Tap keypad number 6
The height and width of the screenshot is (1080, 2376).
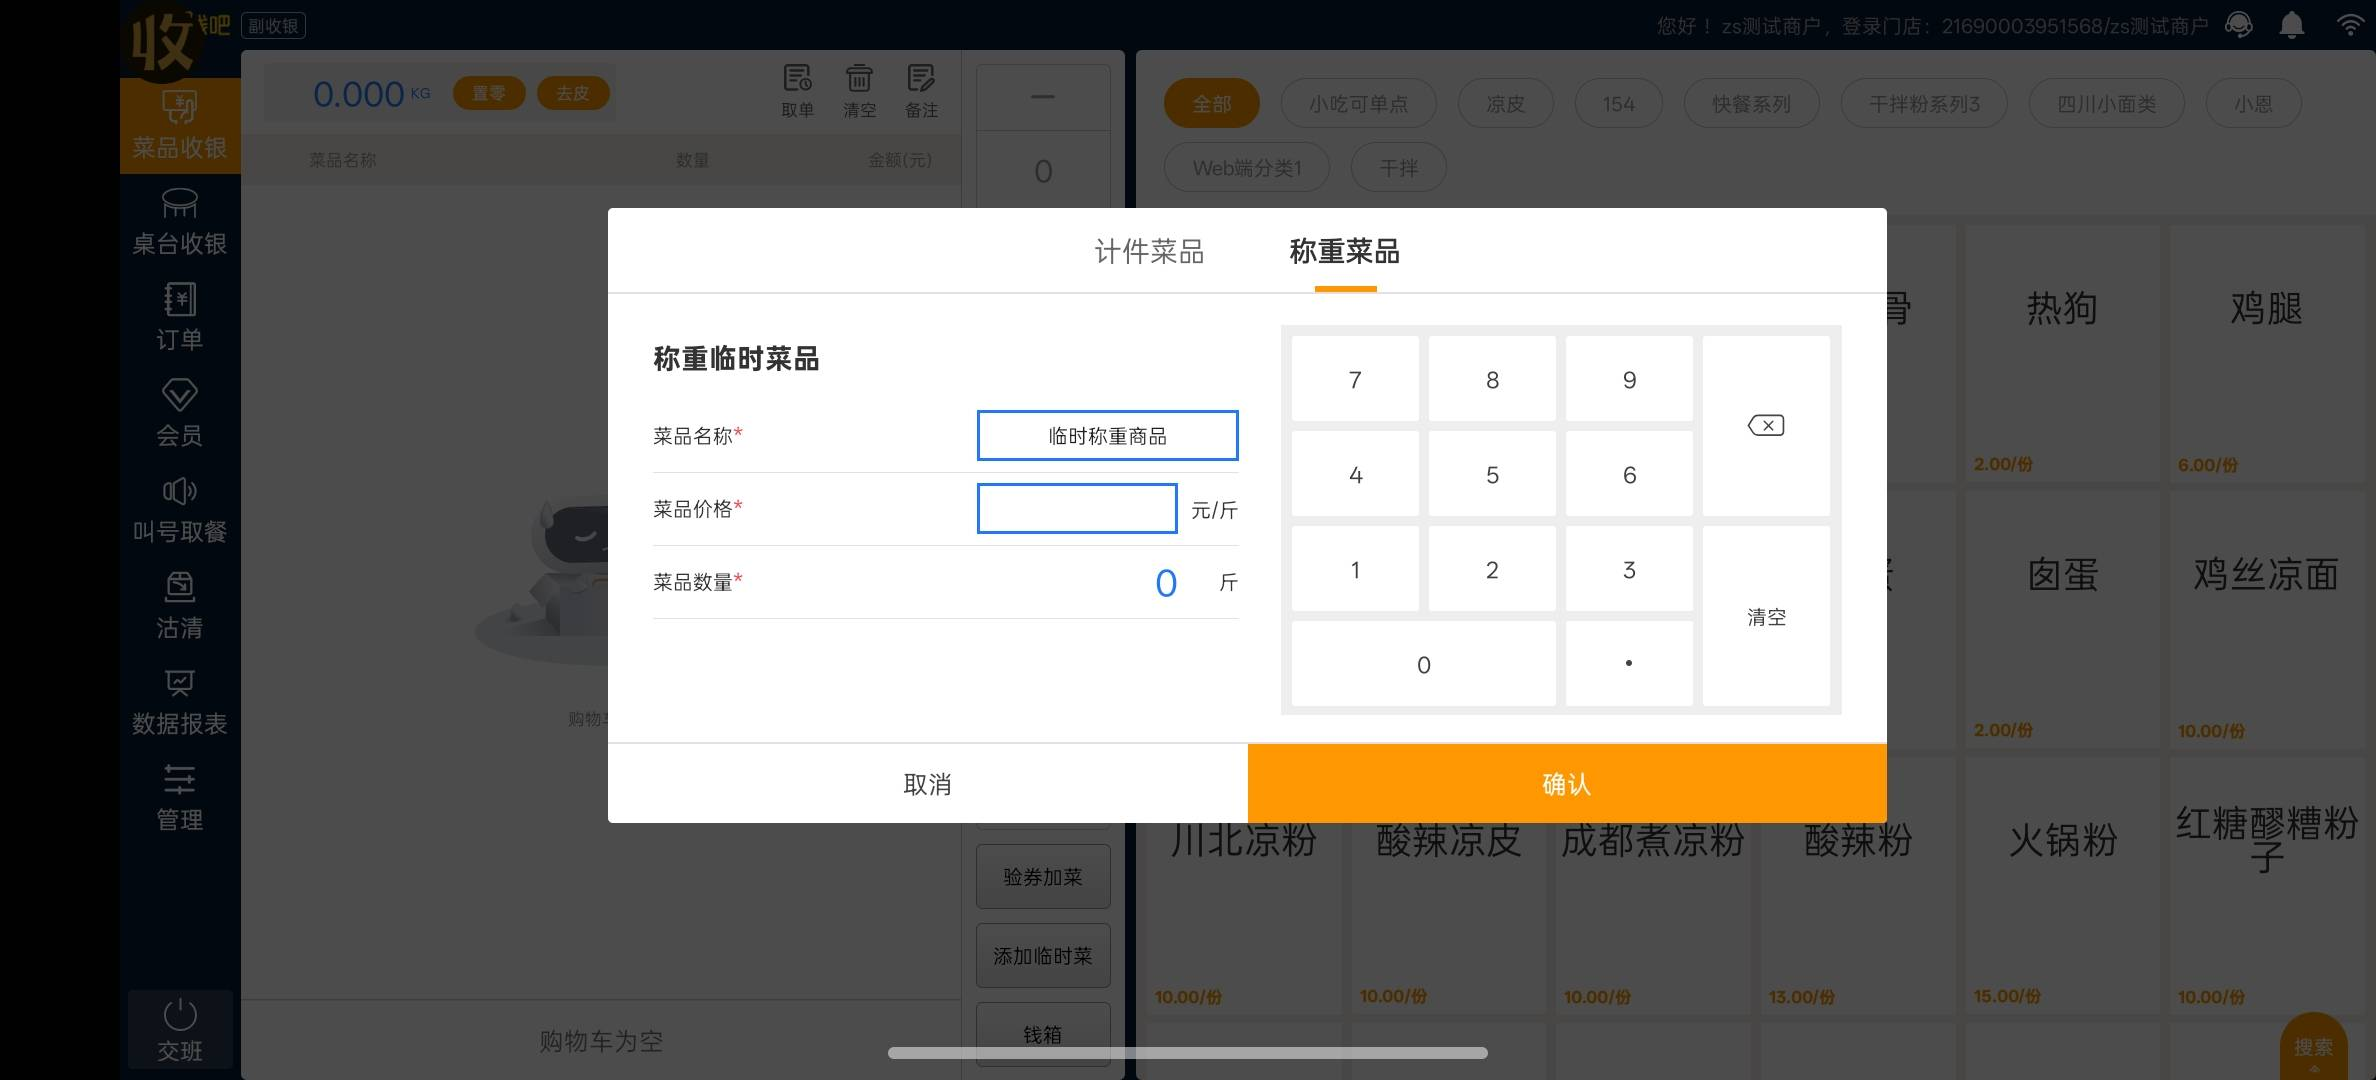[x=1629, y=474]
